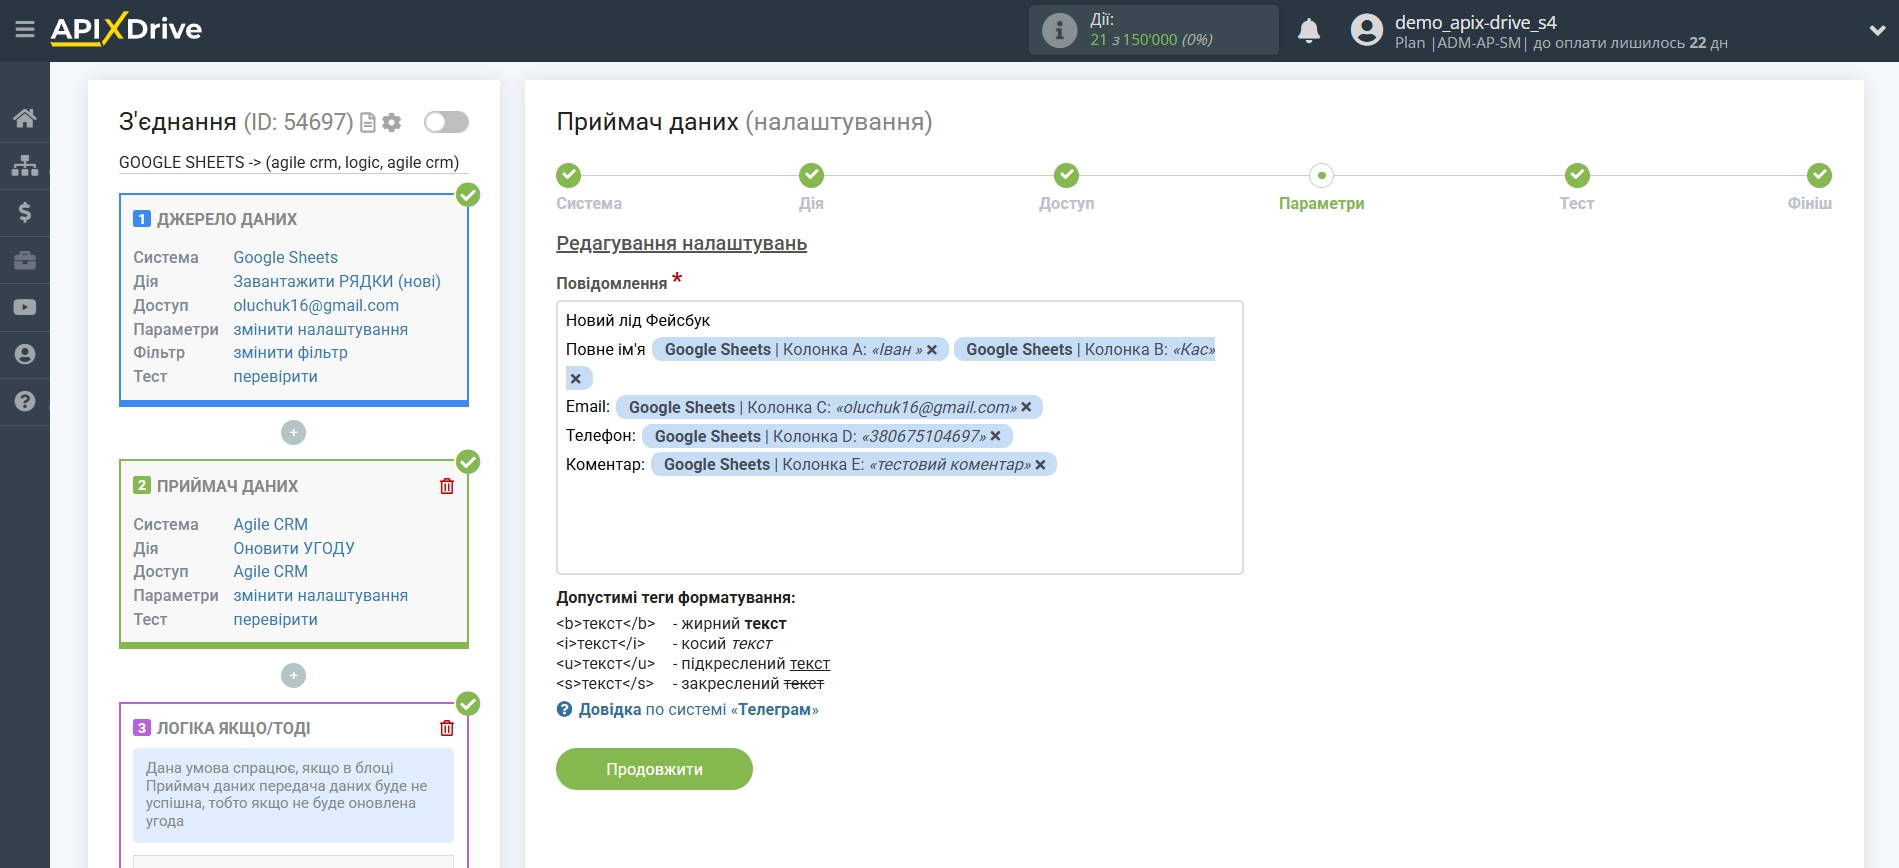Delete the ПРИЙМАЧ ДАНИХ block with trash icon

coord(447,486)
